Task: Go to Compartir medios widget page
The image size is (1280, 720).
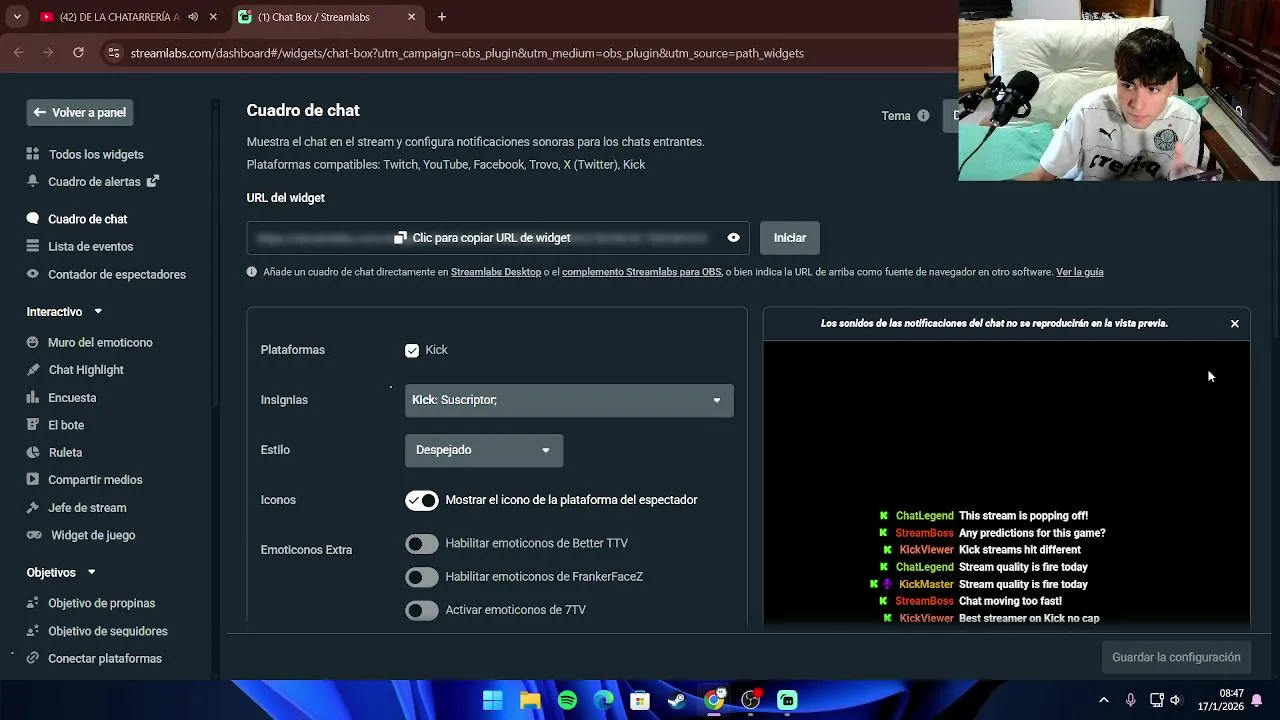Action: [95, 480]
